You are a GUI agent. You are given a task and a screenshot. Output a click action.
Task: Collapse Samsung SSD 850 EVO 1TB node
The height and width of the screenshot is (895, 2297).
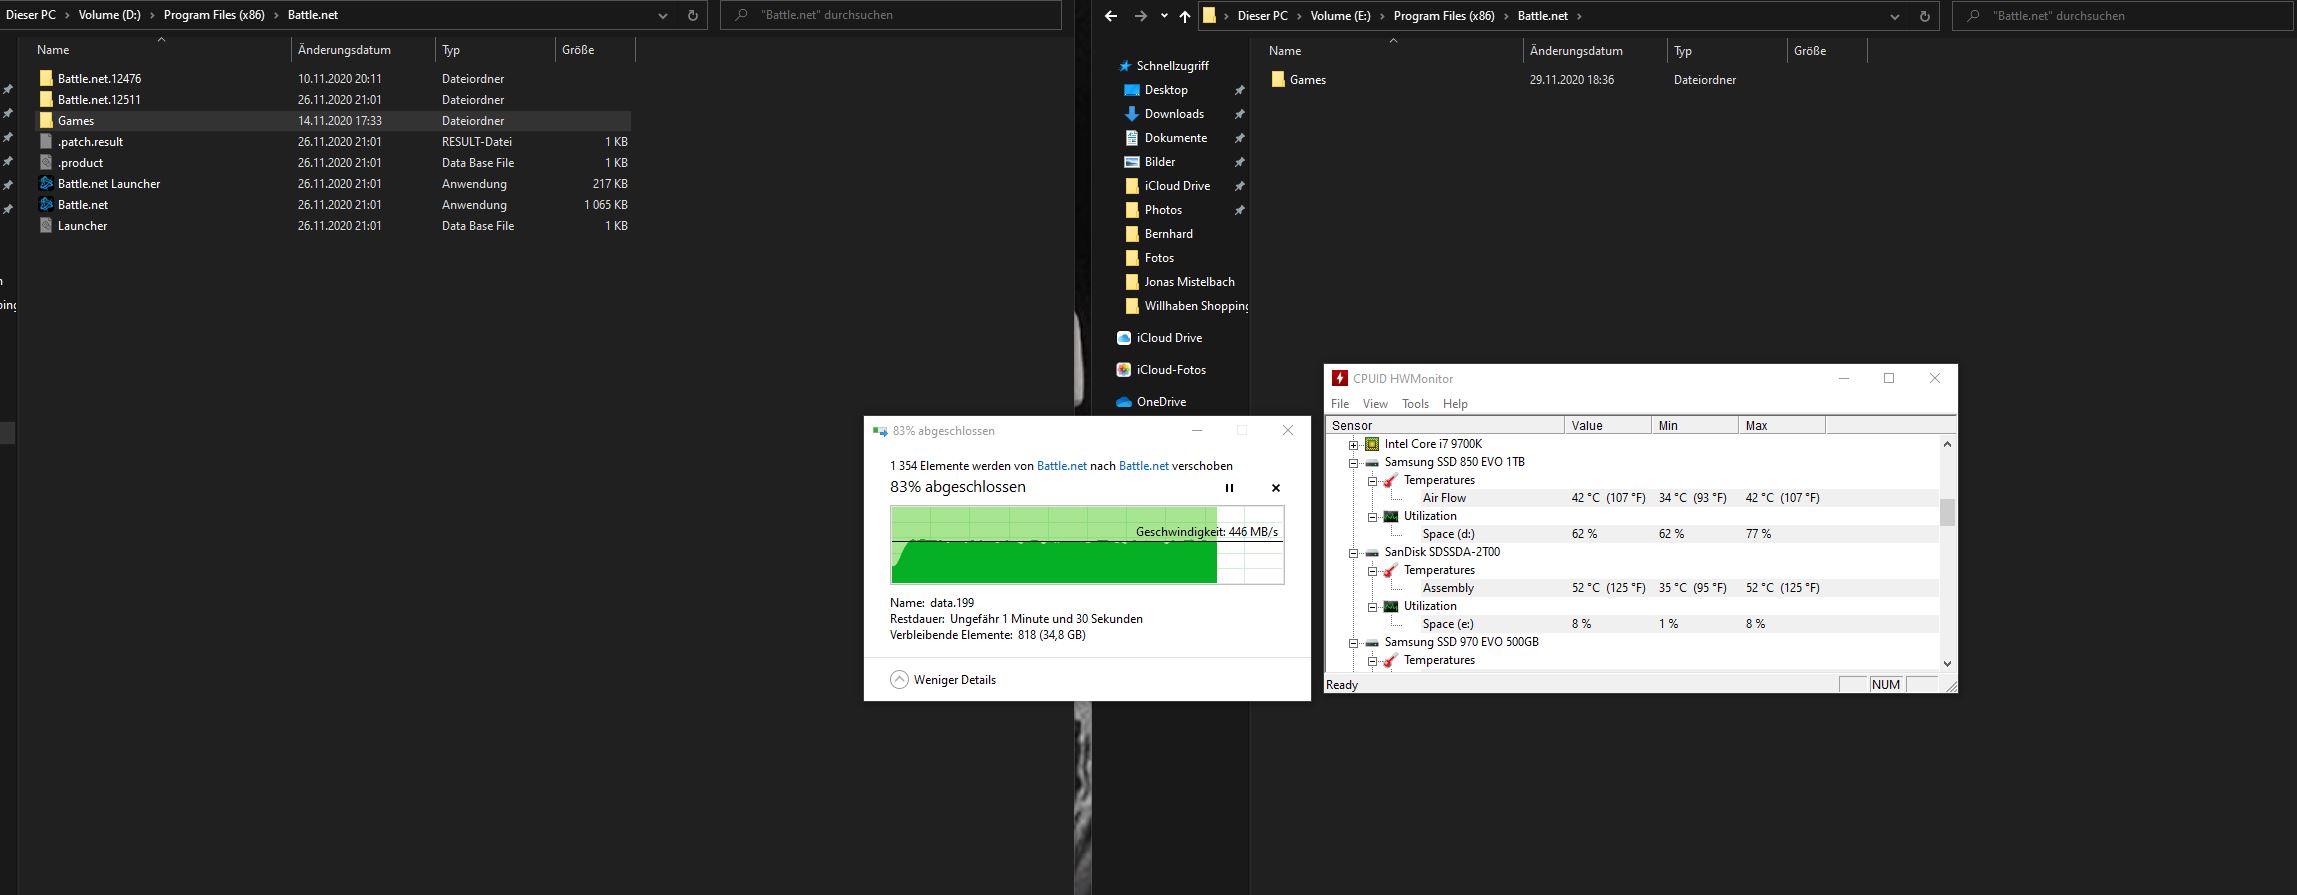1353,462
